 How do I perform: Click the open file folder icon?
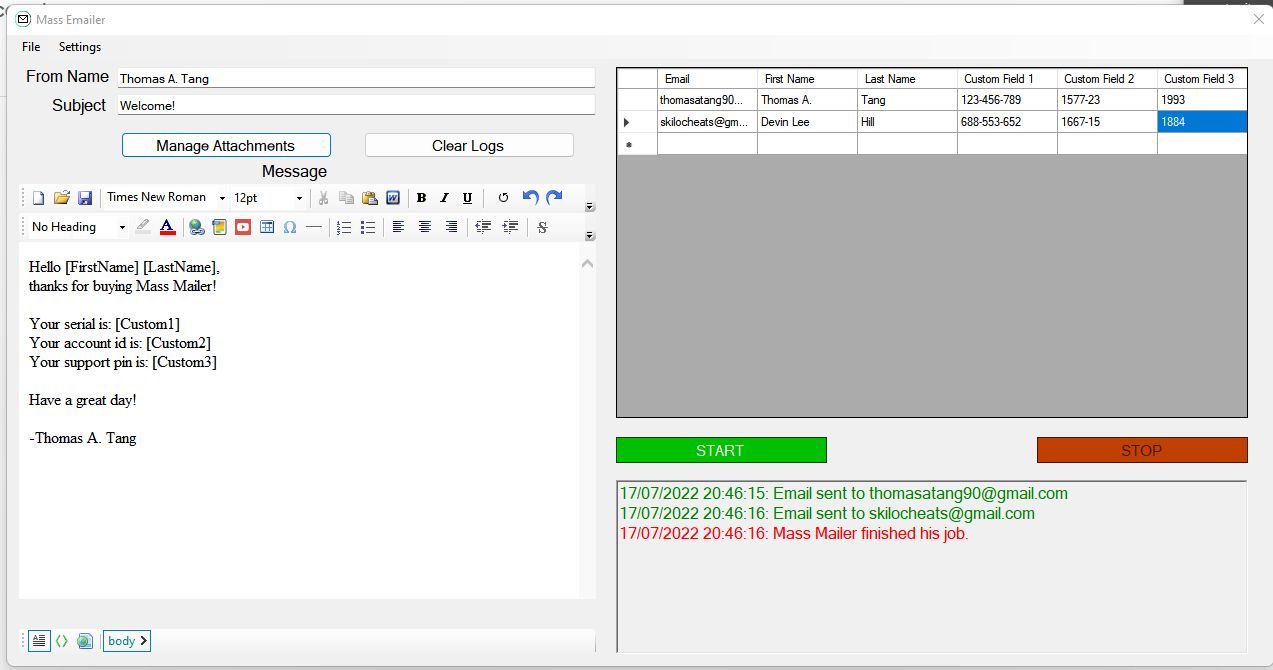pyautogui.click(x=62, y=198)
